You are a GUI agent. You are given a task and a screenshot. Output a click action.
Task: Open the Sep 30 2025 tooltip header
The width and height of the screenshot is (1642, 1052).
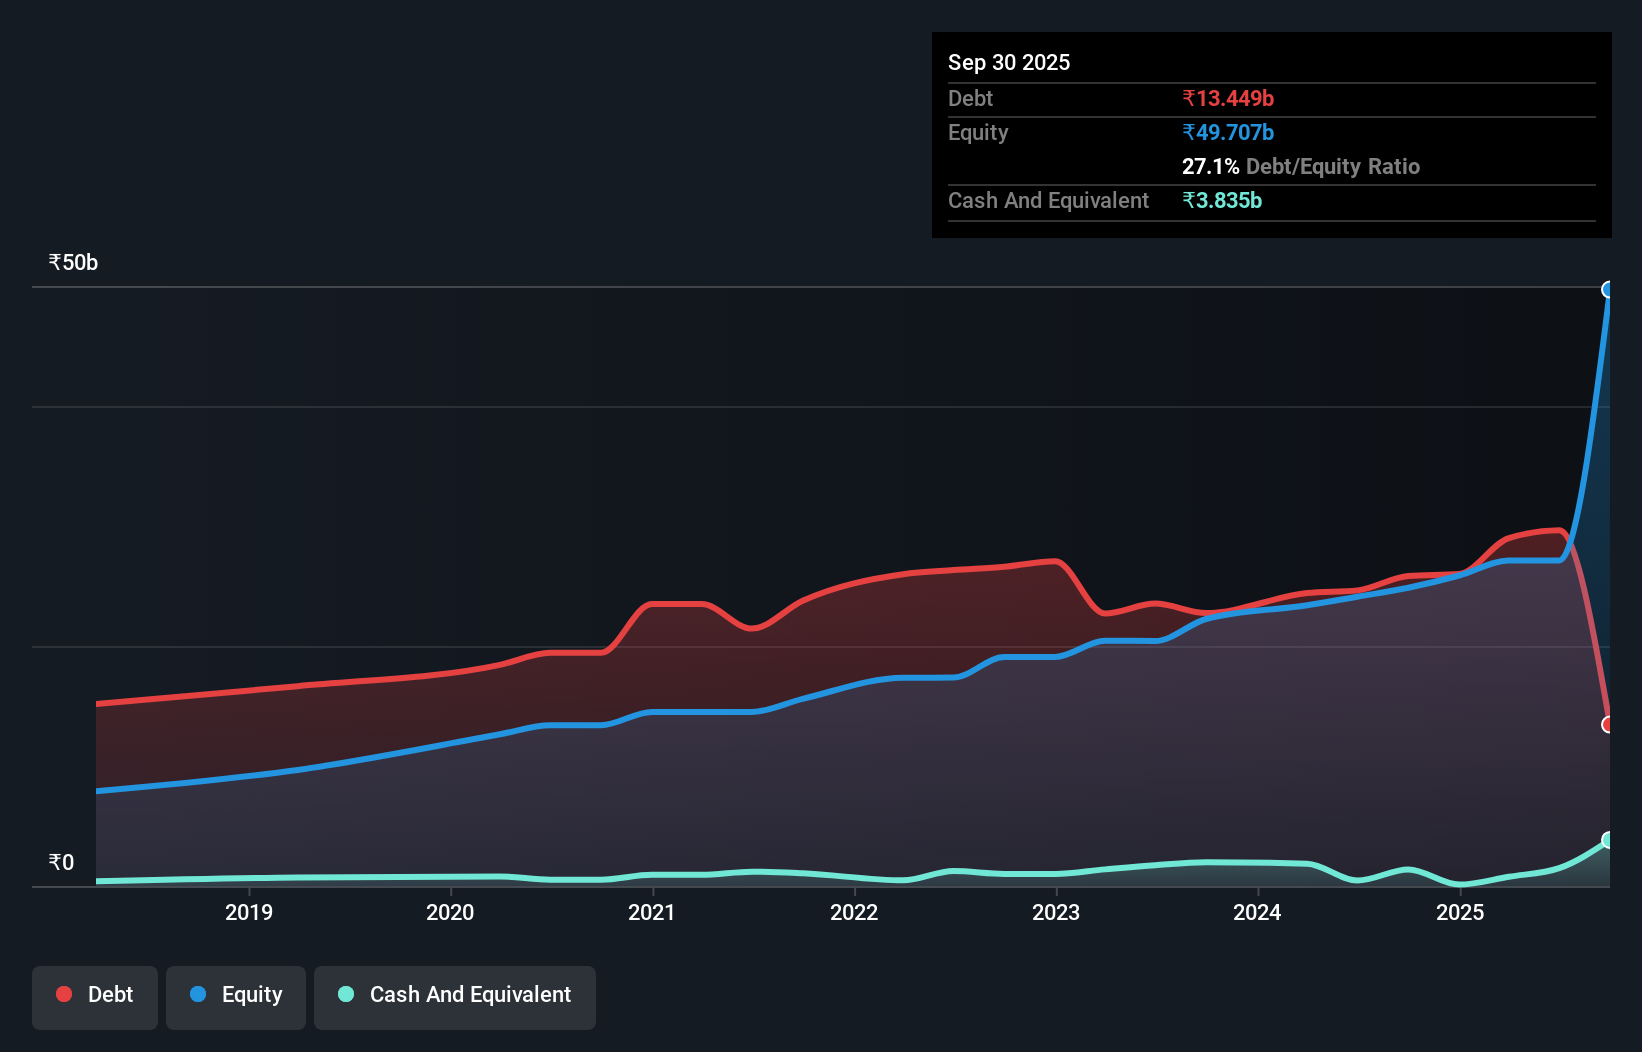[1009, 62]
